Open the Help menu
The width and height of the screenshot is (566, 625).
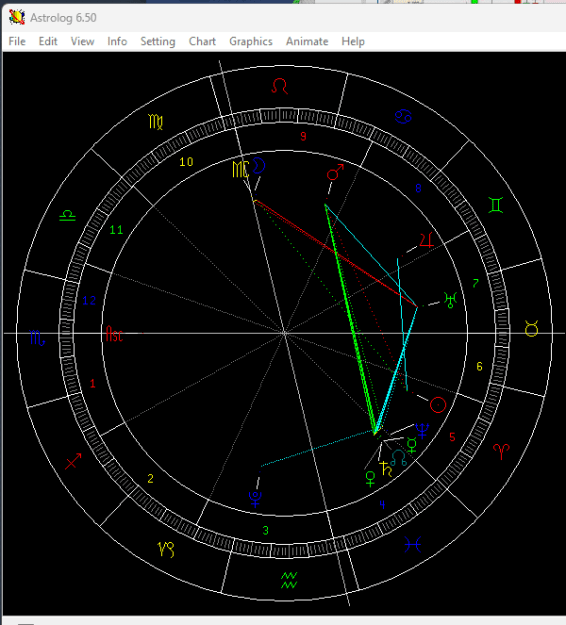coord(353,41)
